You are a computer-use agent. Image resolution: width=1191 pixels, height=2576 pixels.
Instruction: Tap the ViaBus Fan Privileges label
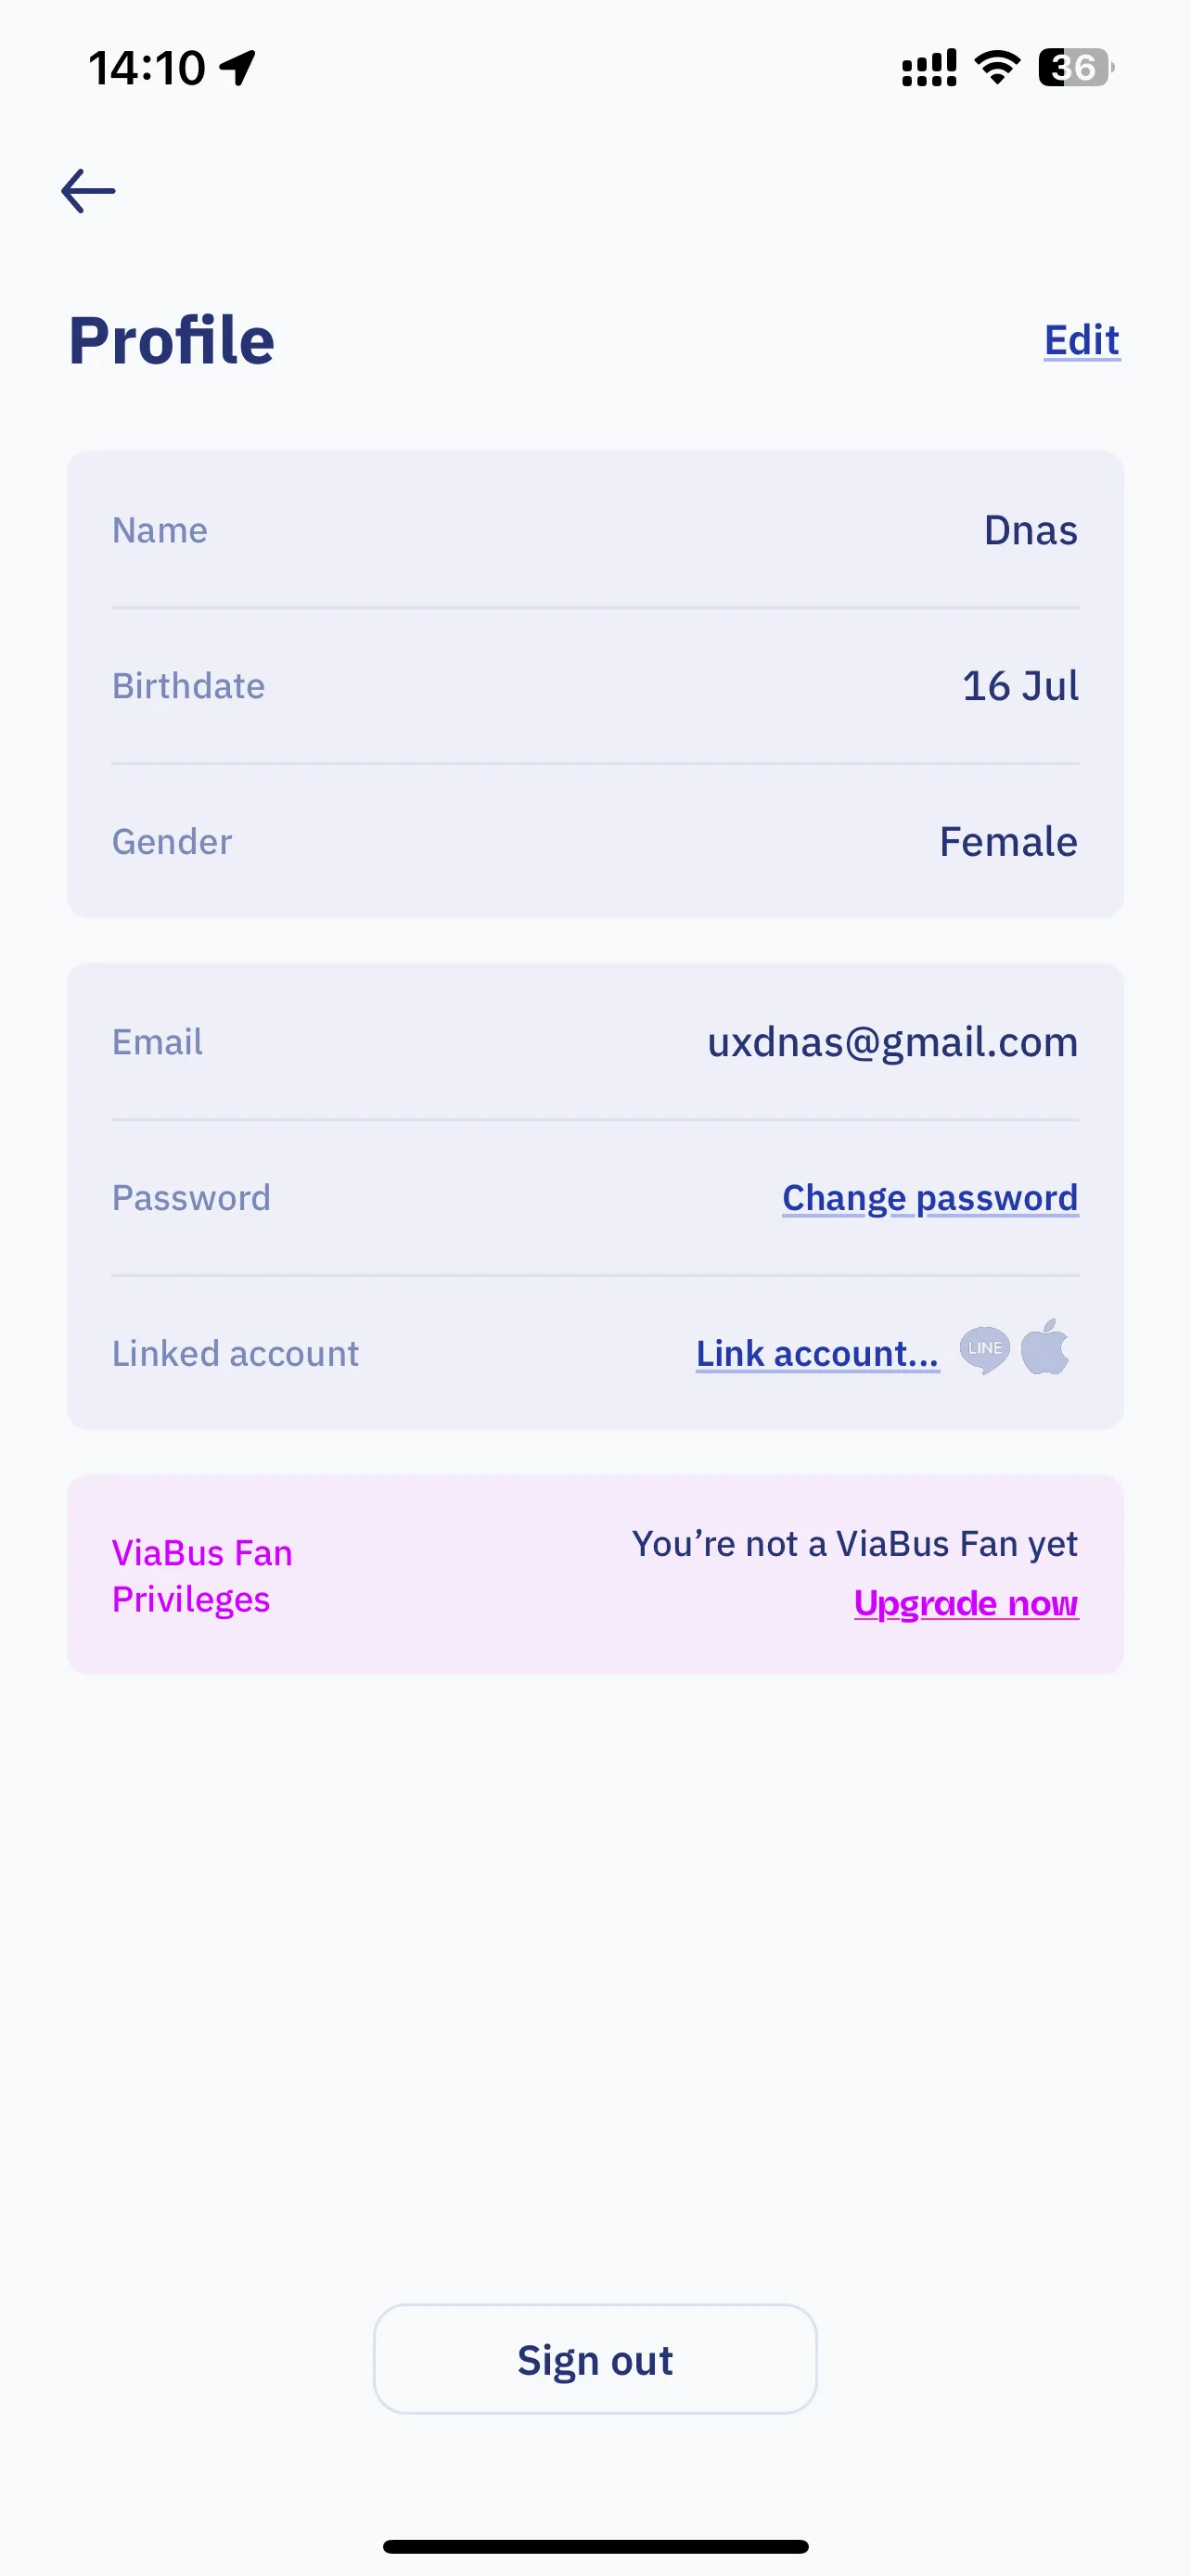202,1576
